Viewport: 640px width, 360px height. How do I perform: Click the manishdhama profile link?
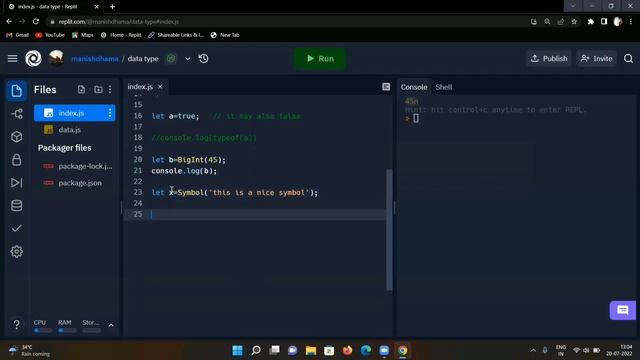(x=95, y=59)
